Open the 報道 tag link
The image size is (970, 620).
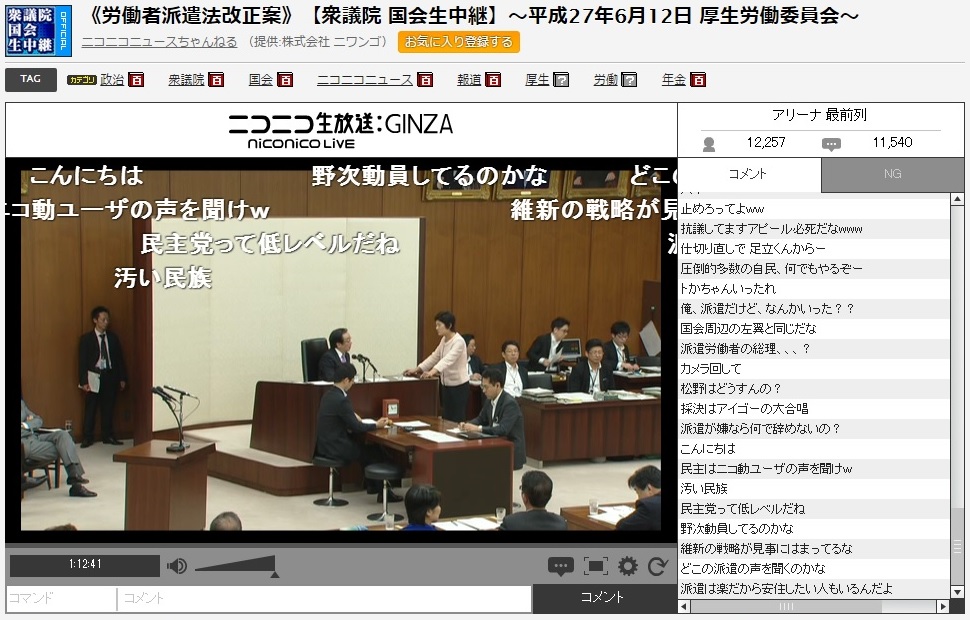pos(469,80)
